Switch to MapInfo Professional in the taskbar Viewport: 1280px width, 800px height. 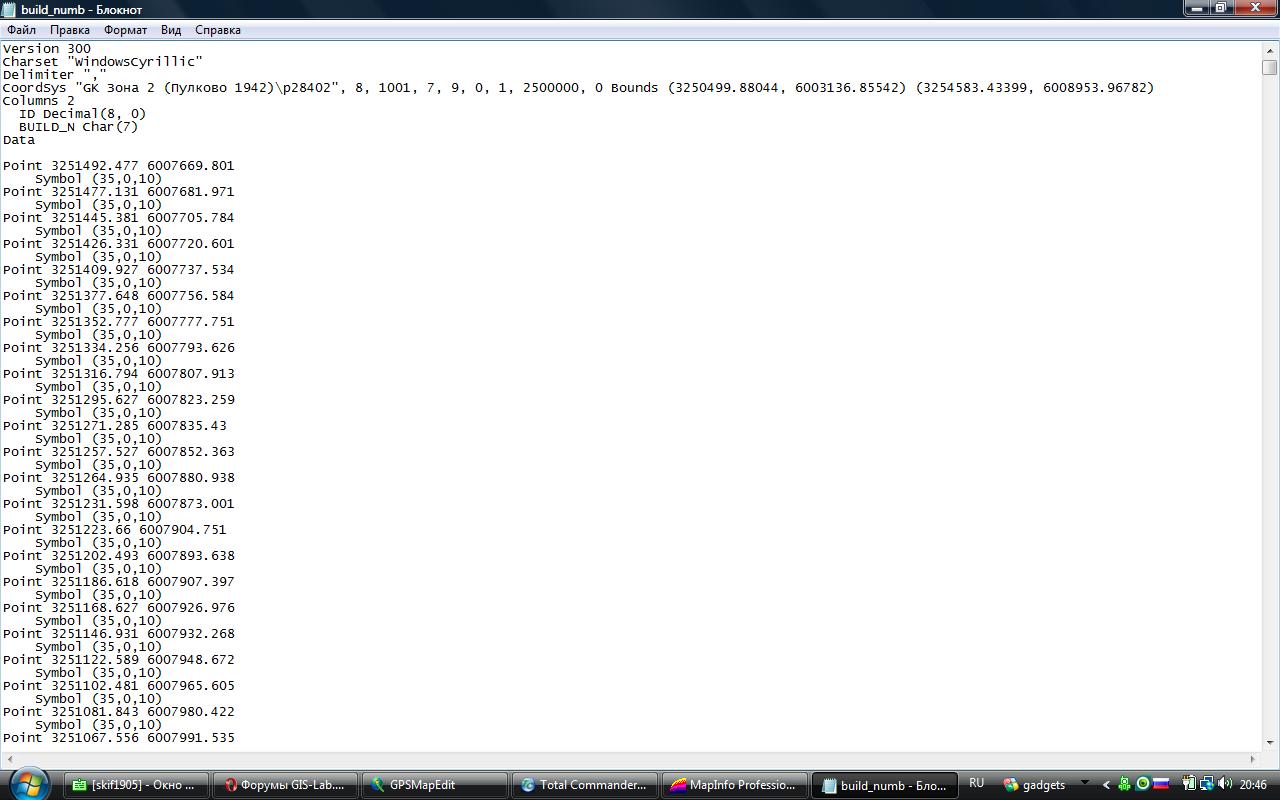pos(733,785)
